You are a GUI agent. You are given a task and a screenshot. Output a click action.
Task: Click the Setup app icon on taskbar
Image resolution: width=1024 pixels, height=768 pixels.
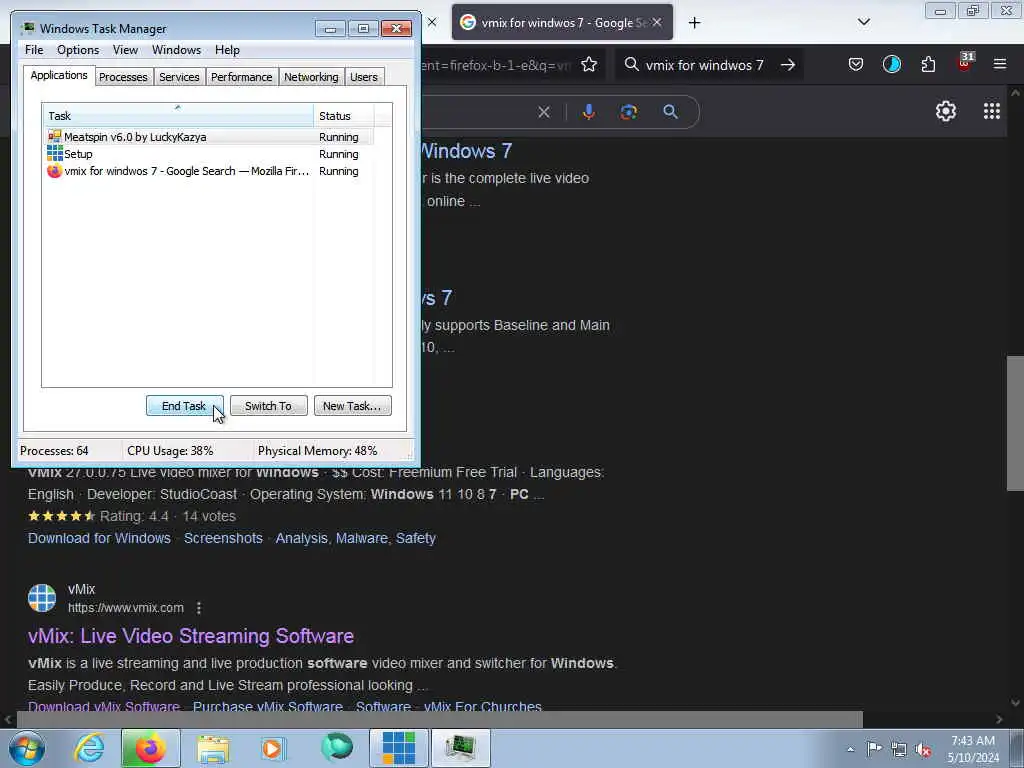[398, 748]
